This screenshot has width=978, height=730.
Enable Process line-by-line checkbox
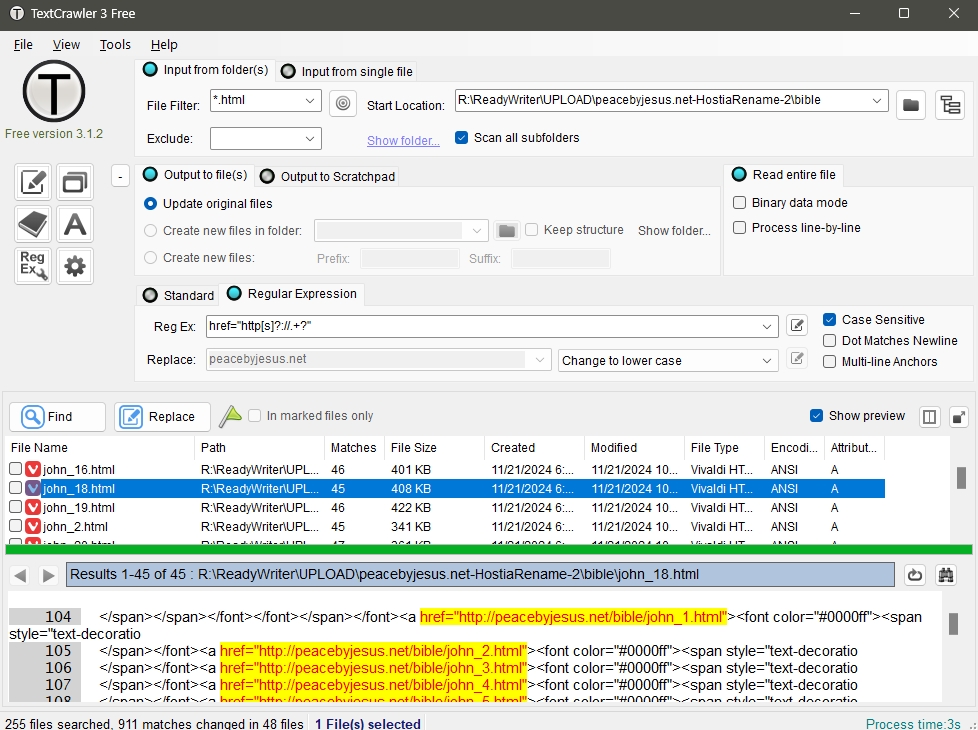[x=739, y=228]
